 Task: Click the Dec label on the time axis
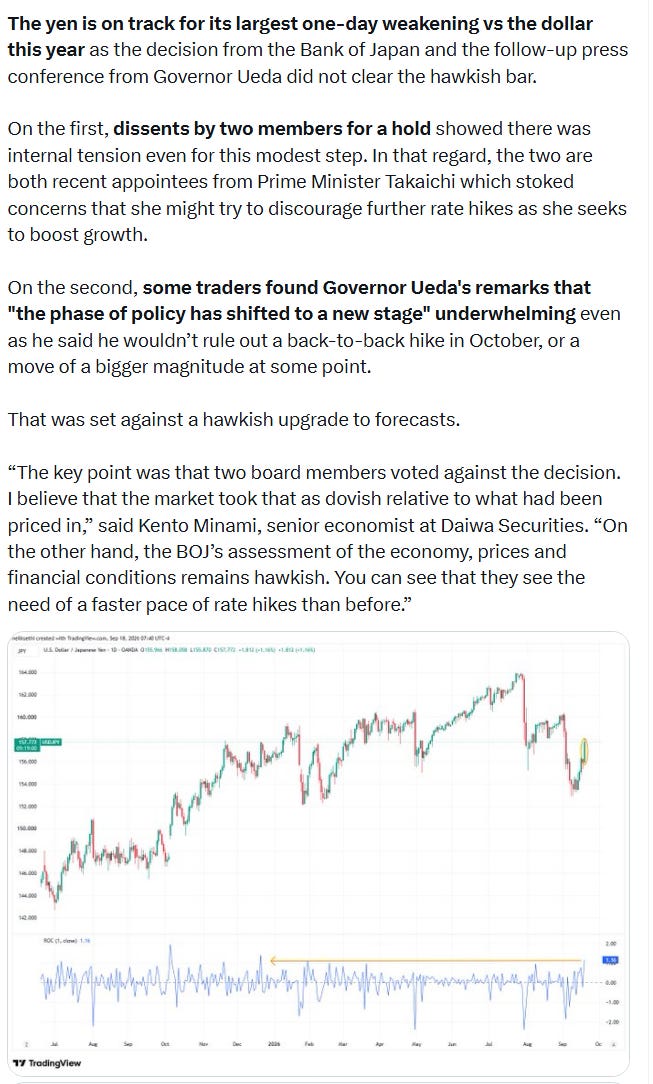[x=237, y=1044]
